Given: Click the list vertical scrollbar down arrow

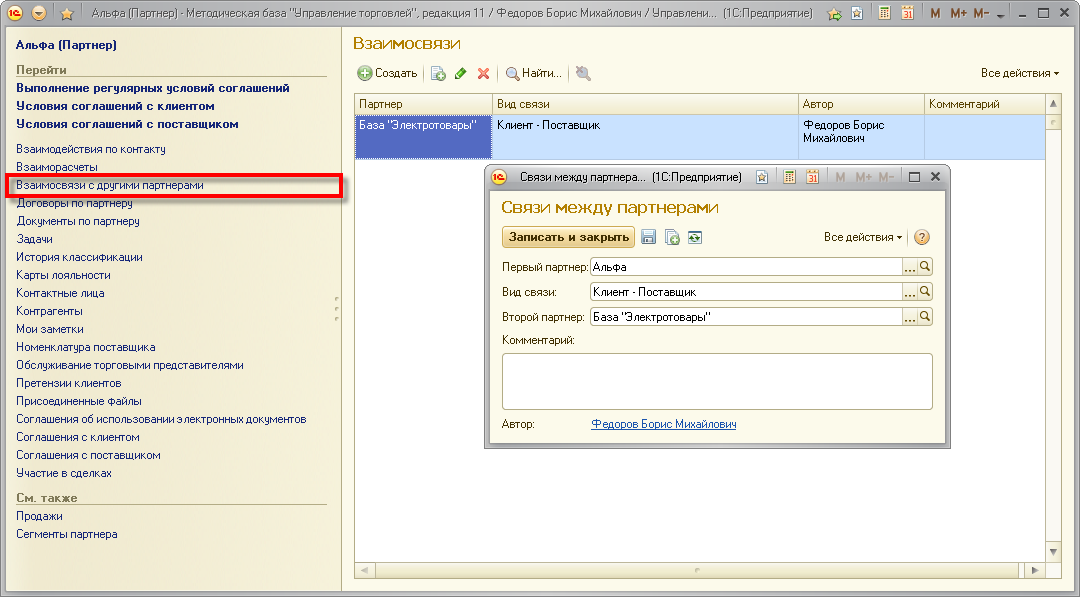Looking at the screenshot, I should pyautogui.click(x=1052, y=552).
